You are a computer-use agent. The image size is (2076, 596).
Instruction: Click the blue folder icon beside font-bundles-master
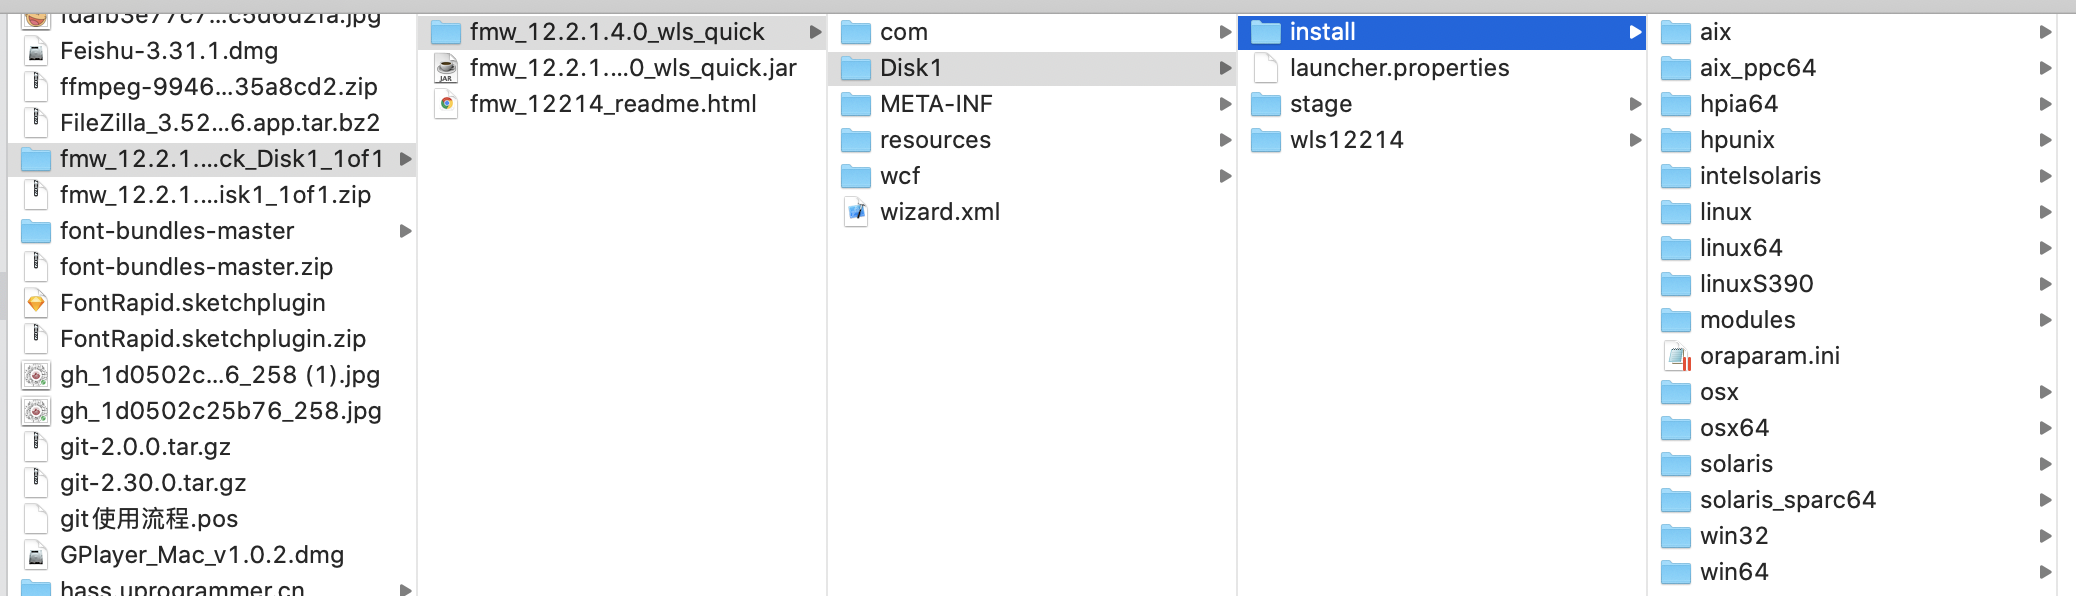click(x=37, y=231)
